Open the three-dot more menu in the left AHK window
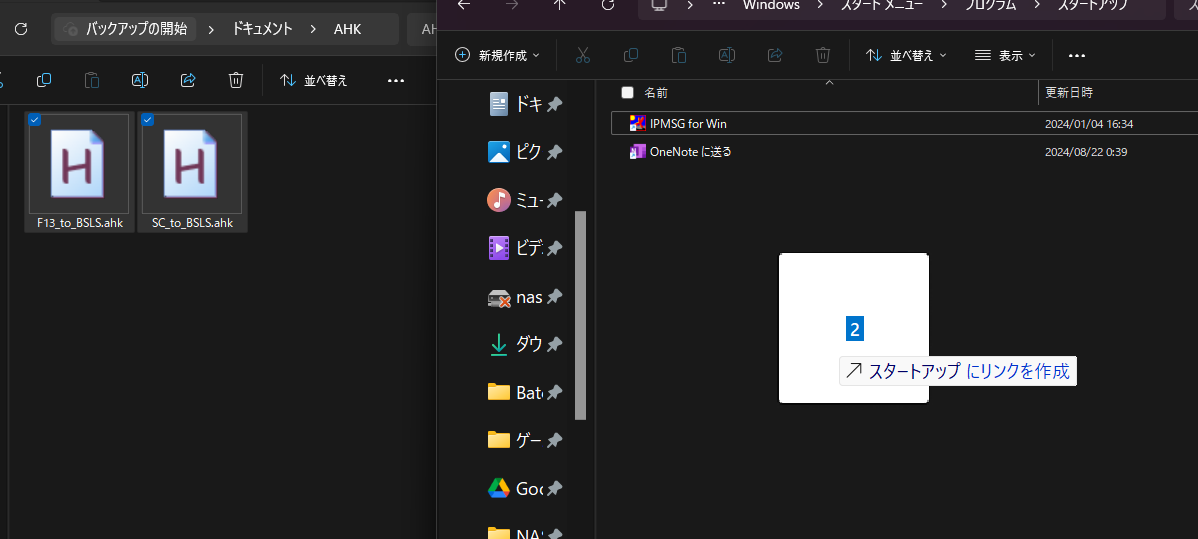This screenshot has height=539, width=1198. 396,80
